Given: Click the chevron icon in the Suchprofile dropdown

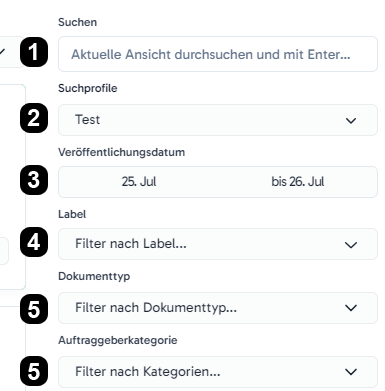Looking at the screenshot, I should coord(351,120).
